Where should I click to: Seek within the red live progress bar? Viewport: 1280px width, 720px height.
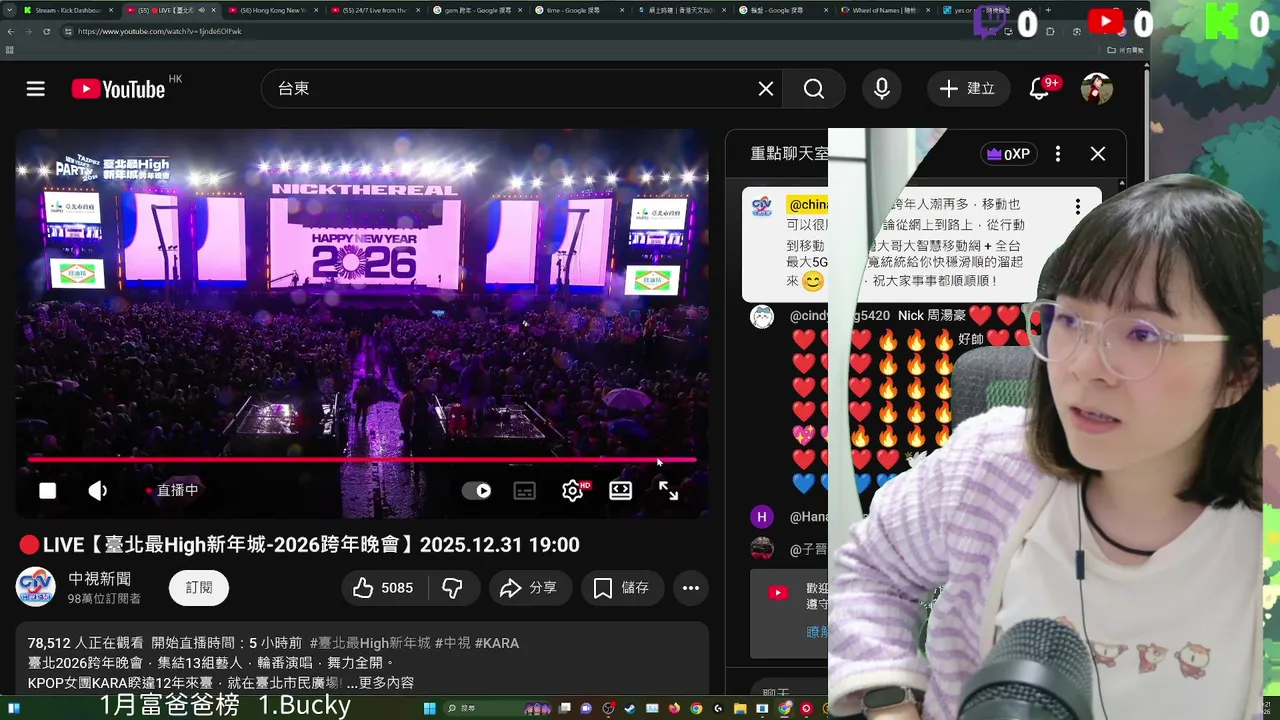click(x=362, y=460)
